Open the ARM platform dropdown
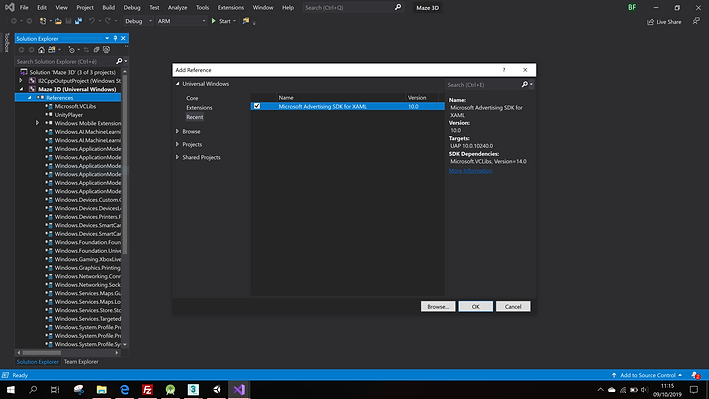 [181, 21]
